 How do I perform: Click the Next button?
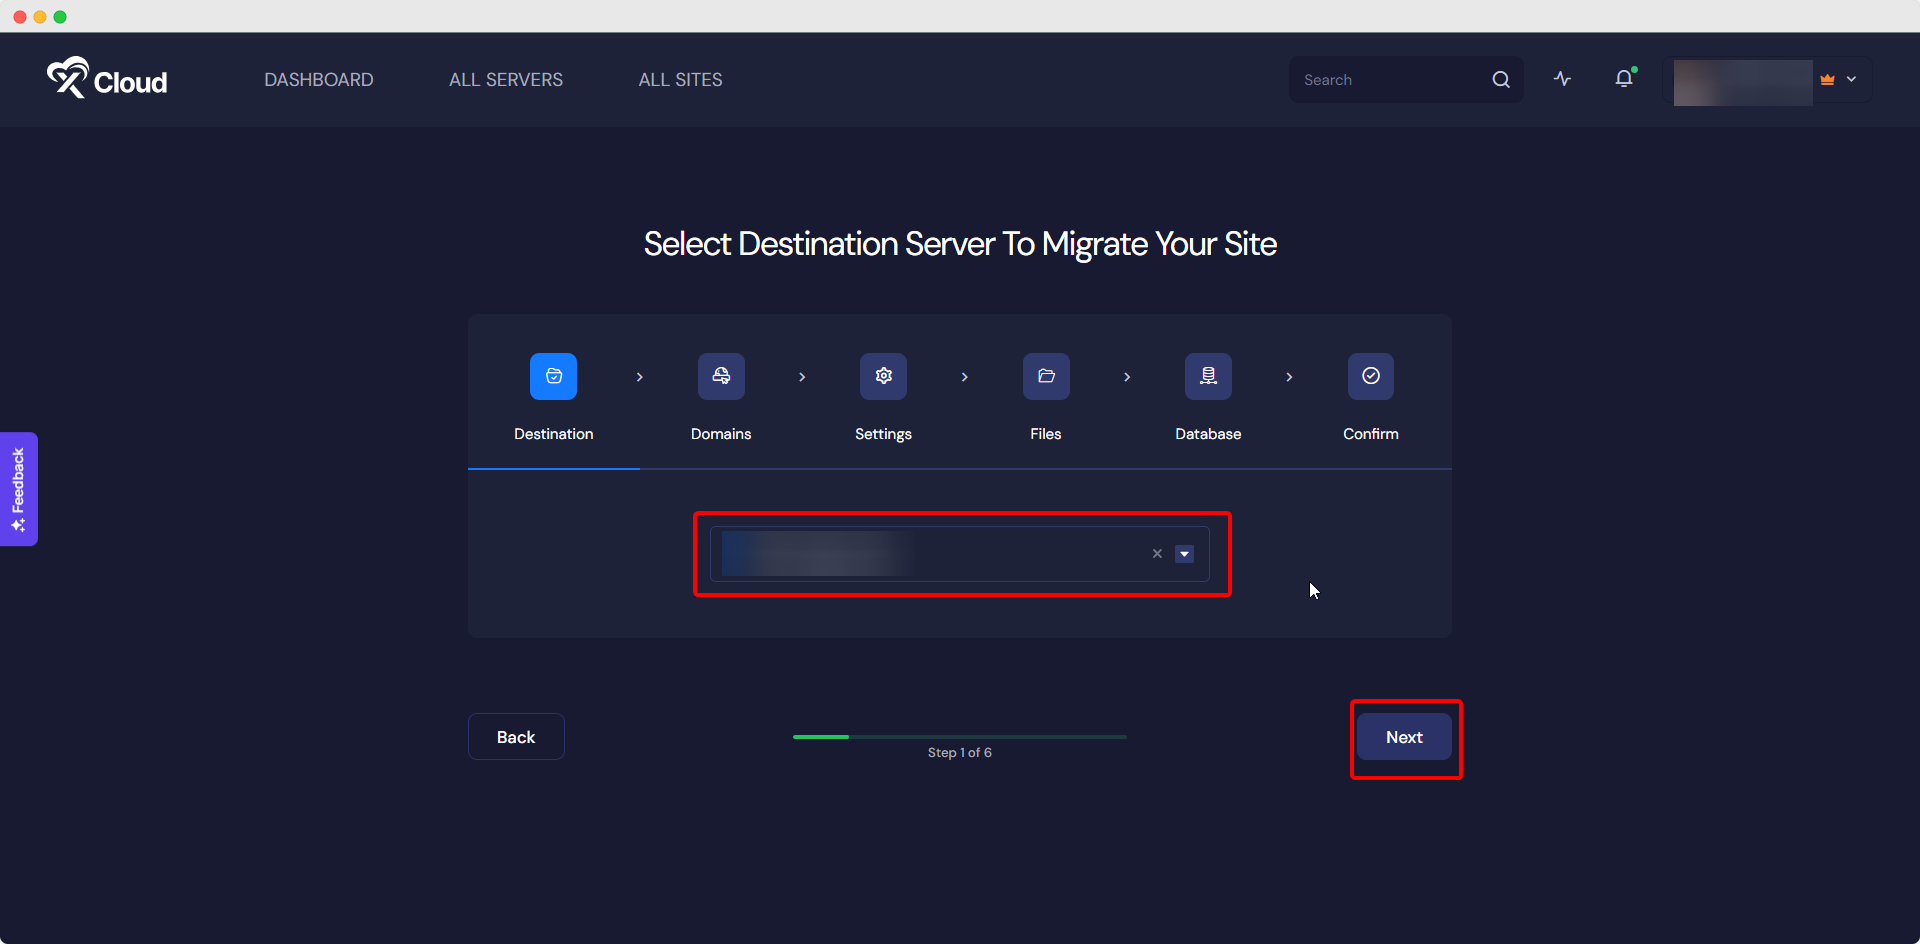(1404, 737)
